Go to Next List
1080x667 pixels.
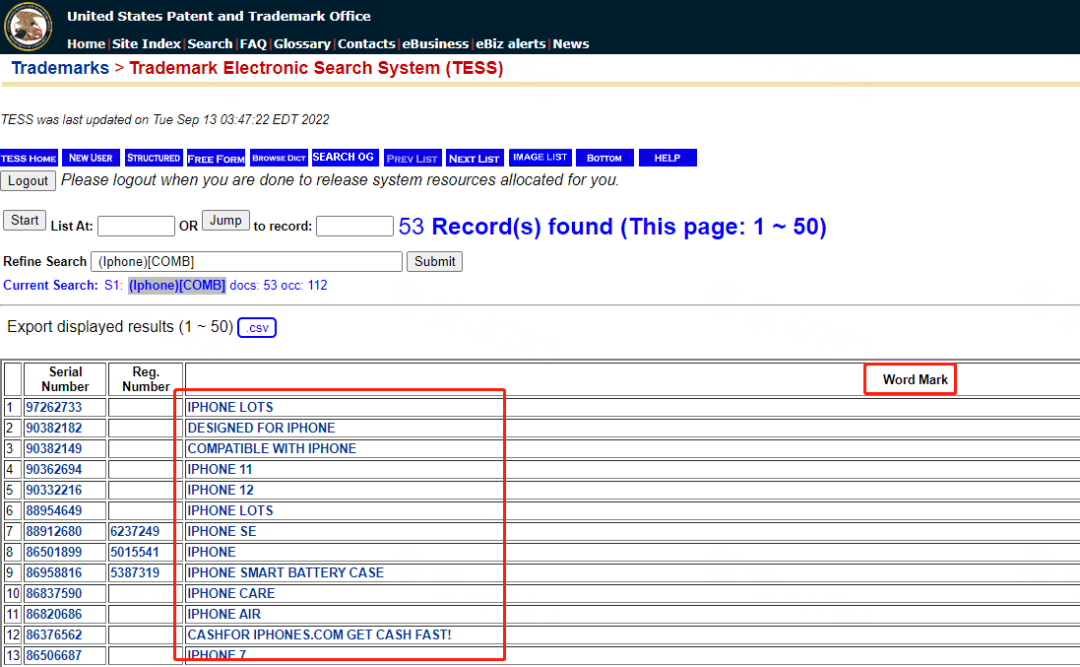click(x=475, y=158)
